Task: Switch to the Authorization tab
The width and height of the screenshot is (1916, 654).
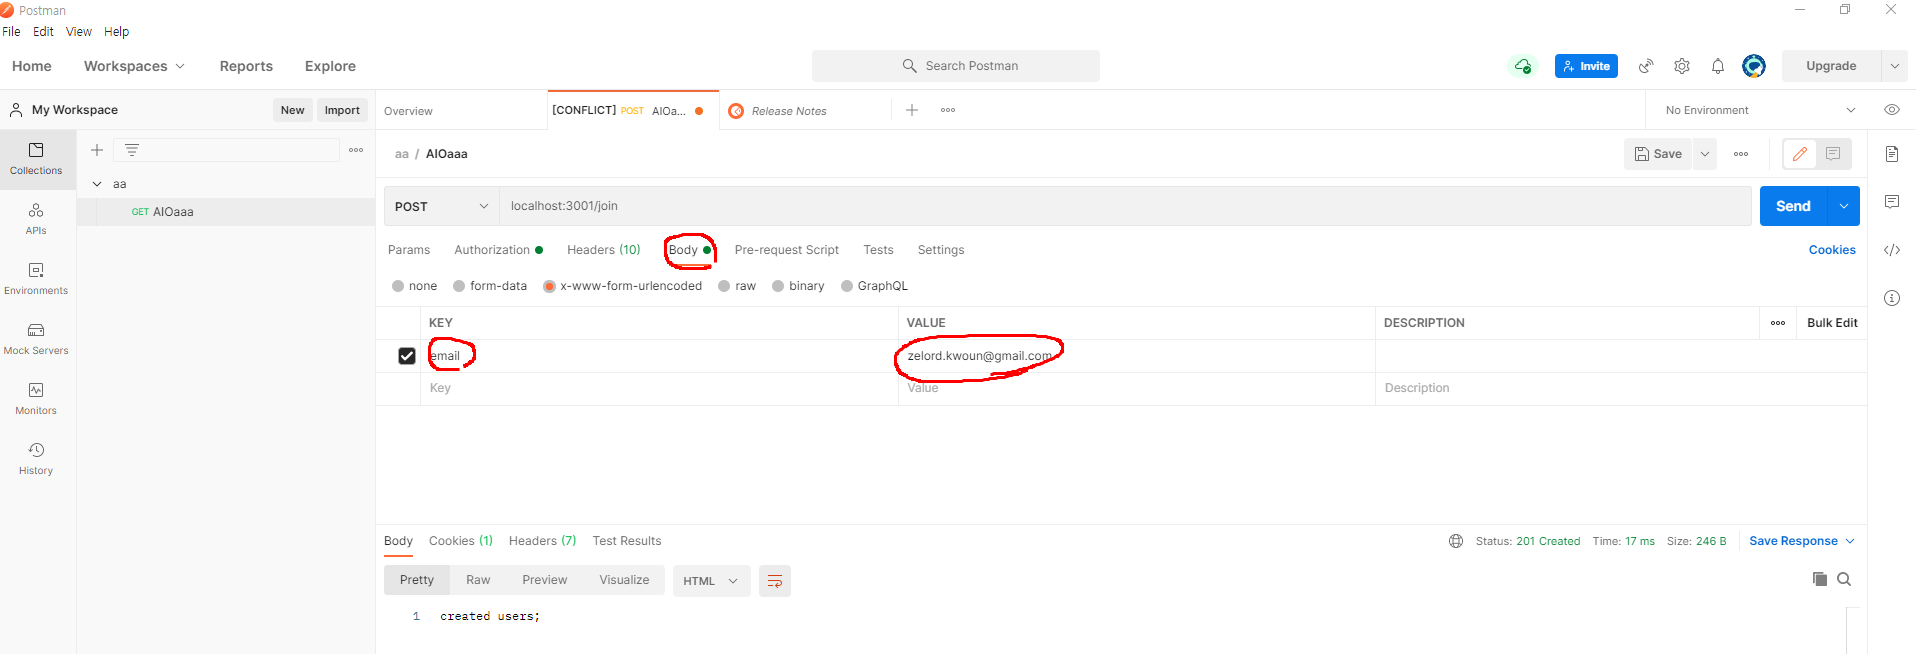Action: [x=498, y=250]
